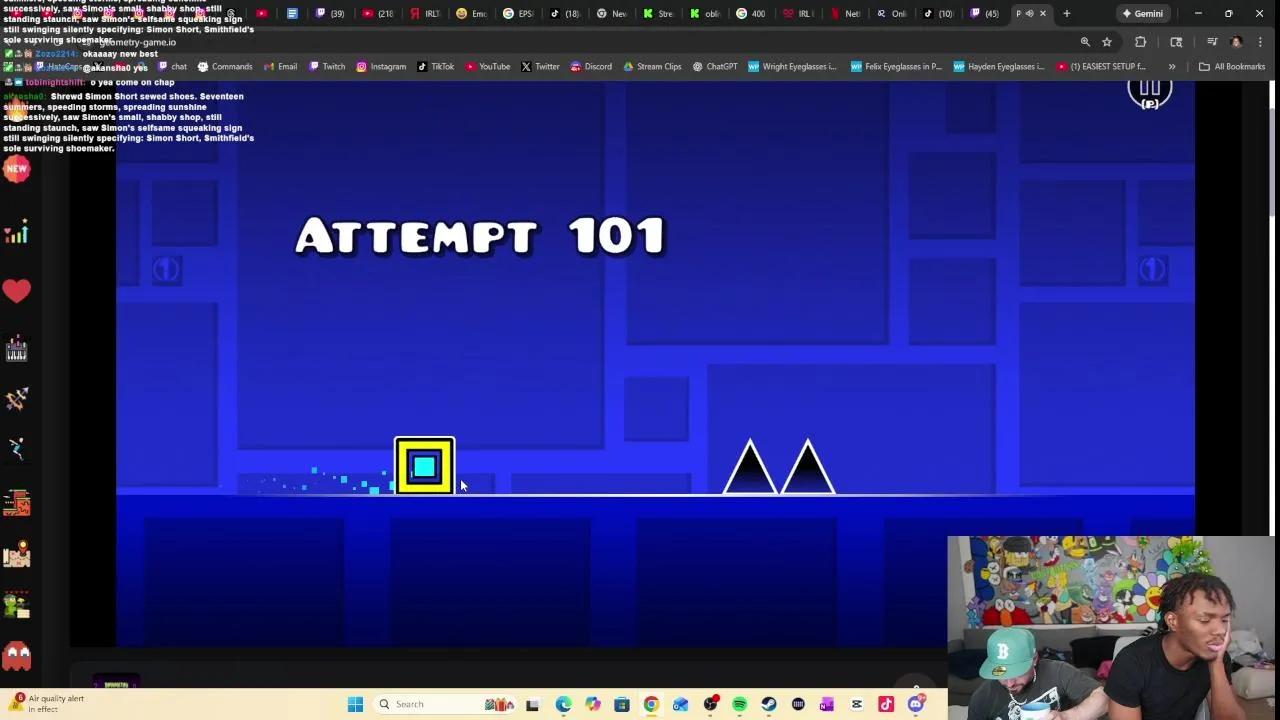
Task: Open Felix Eyeglasses bookmark
Action: 896,67
